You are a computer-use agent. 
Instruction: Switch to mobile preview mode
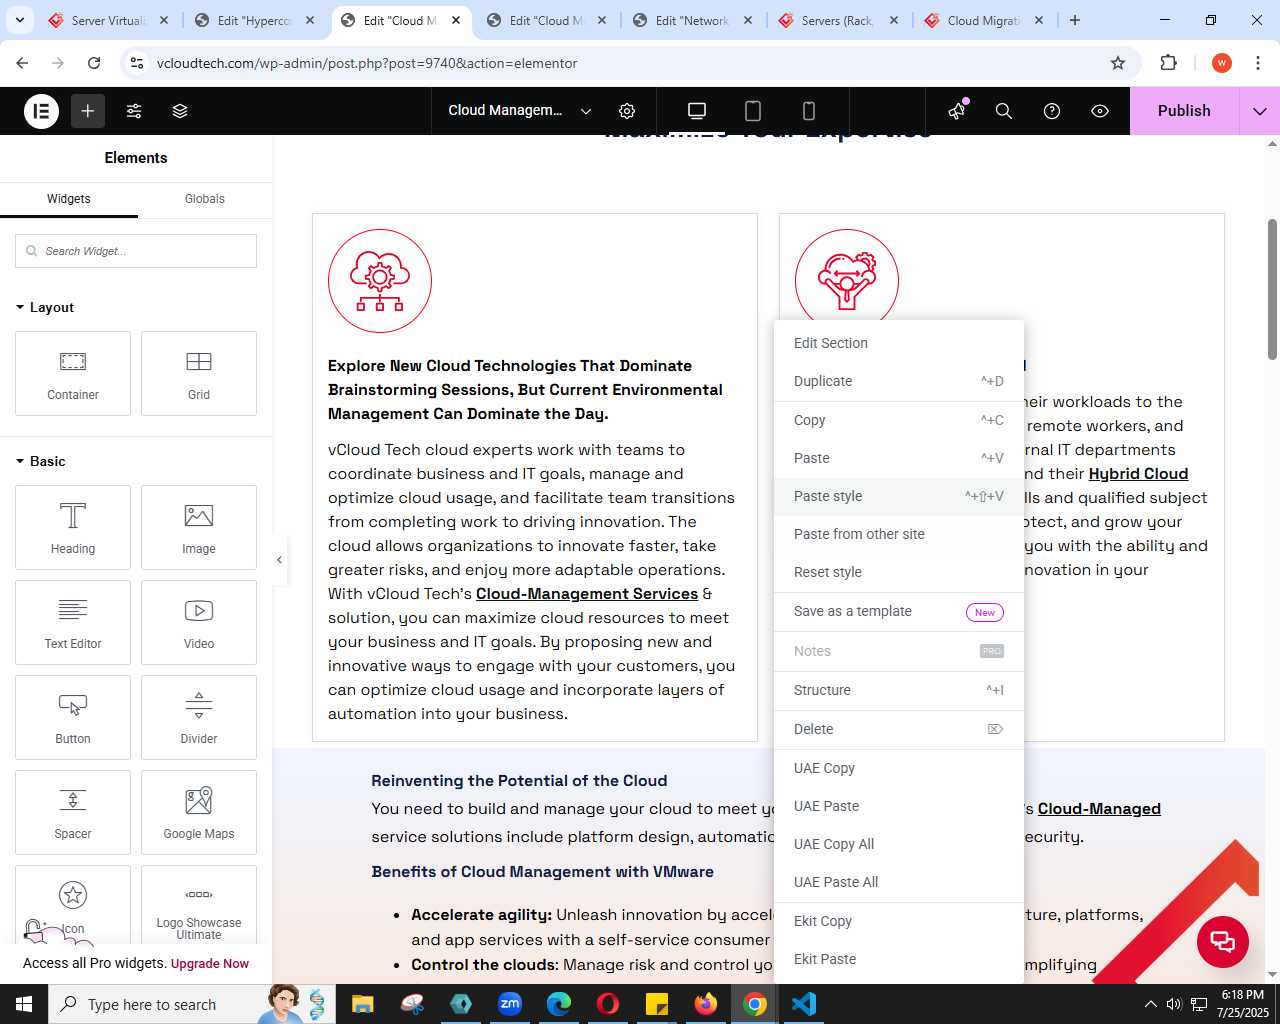click(809, 111)
